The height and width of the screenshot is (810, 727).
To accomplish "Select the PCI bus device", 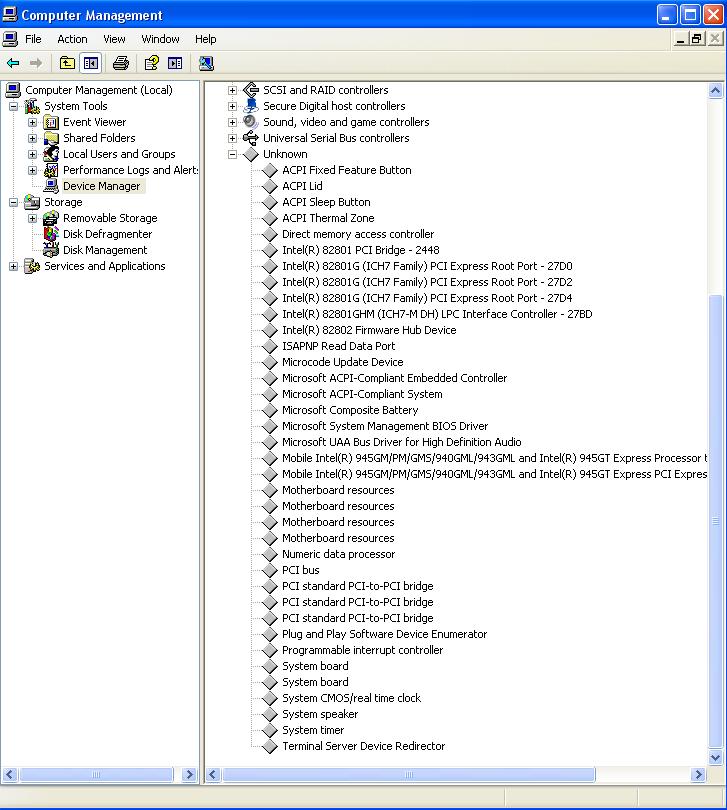I will click(x=301, y=570).
